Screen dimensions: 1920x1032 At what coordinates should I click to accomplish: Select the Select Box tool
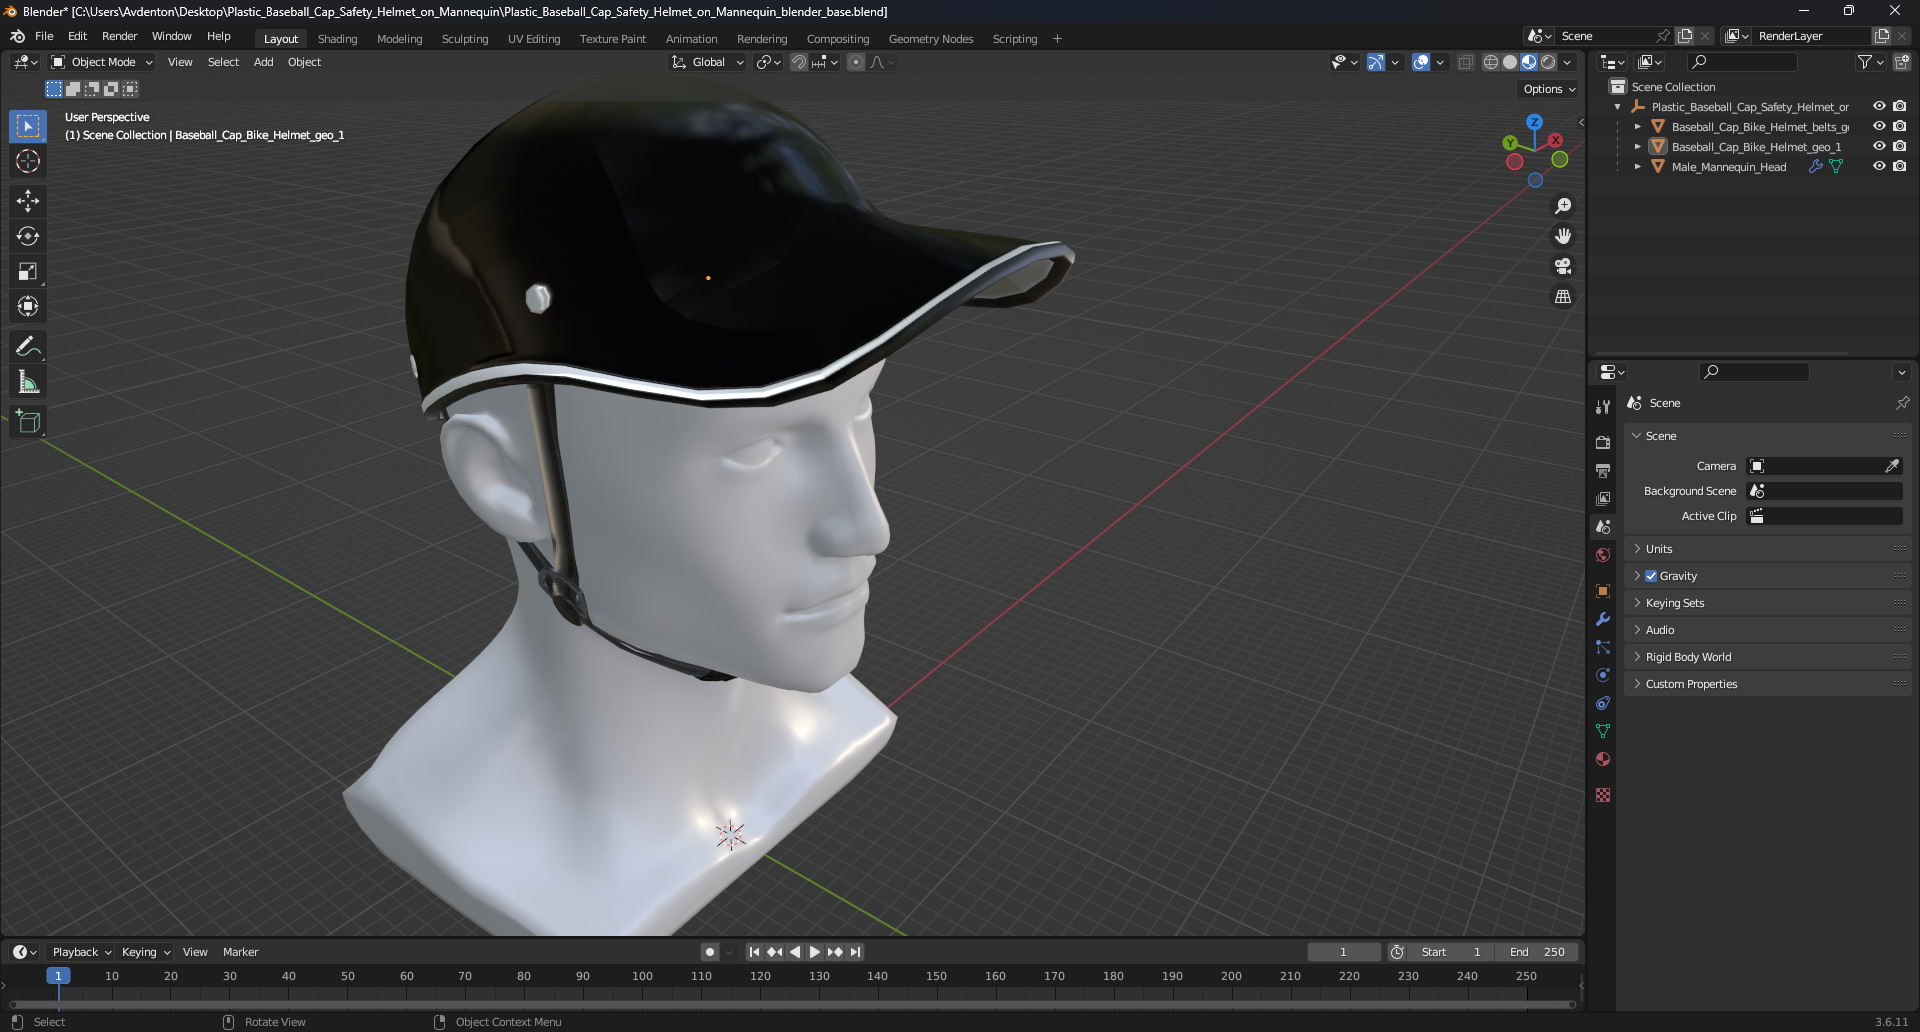[x=28, y=126]
